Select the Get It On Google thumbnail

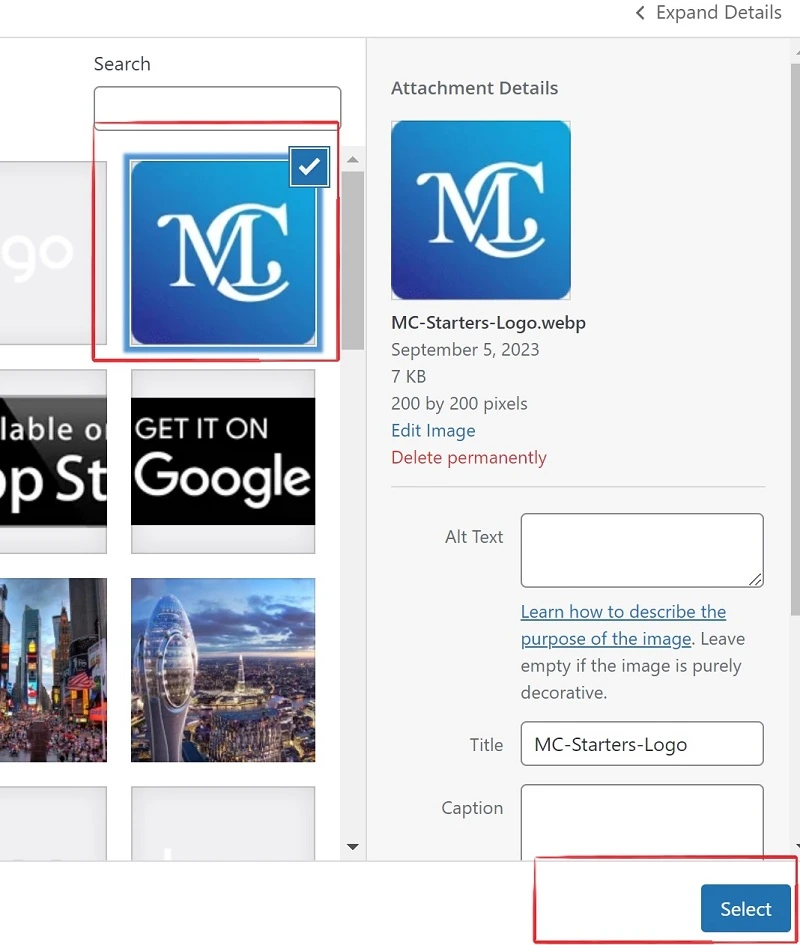(x=223, y=461)
